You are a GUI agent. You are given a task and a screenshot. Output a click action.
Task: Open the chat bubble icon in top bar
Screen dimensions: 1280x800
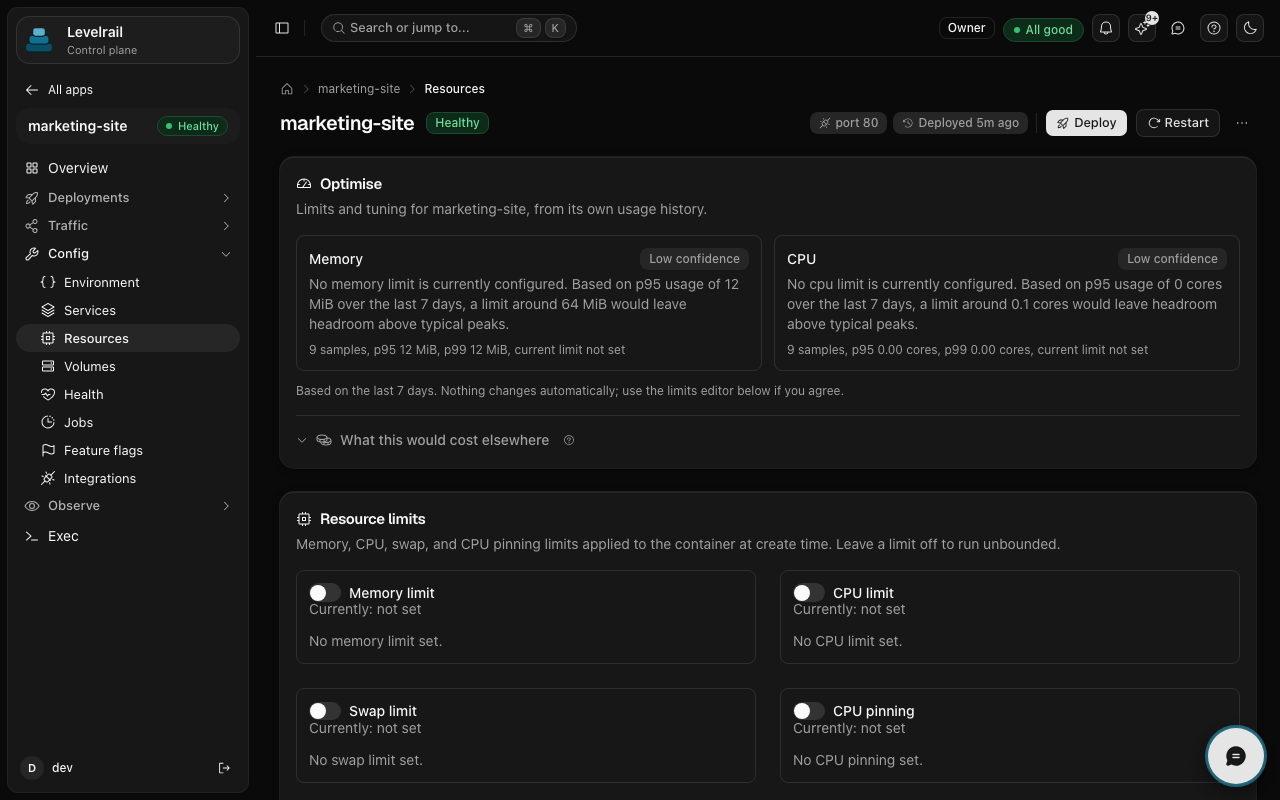1178,28
